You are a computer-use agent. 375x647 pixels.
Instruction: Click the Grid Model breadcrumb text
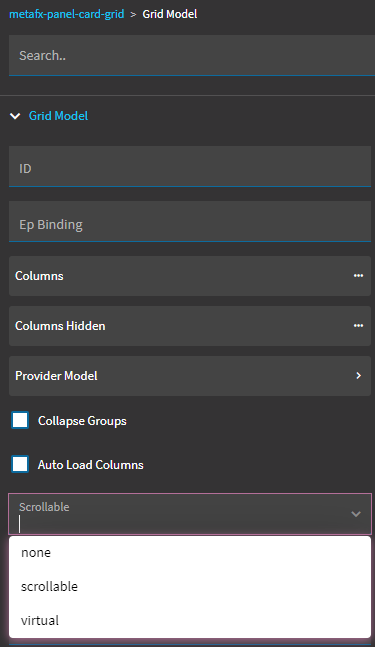(170, 14)
